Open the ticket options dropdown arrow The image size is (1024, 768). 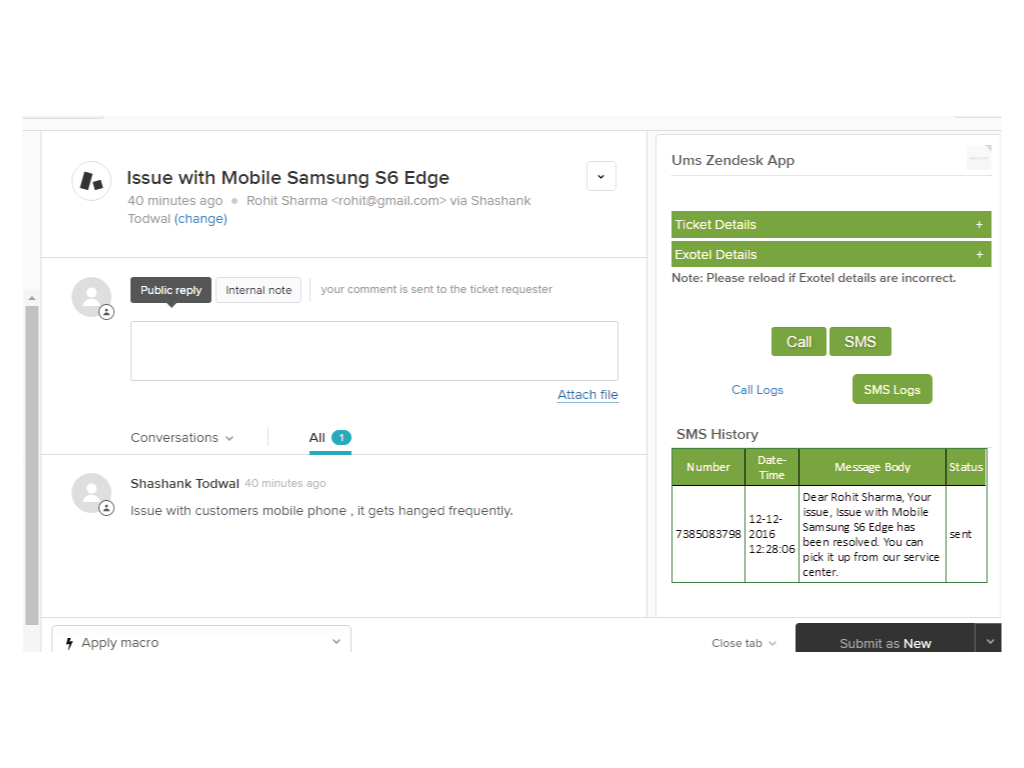tap(601, 176)
